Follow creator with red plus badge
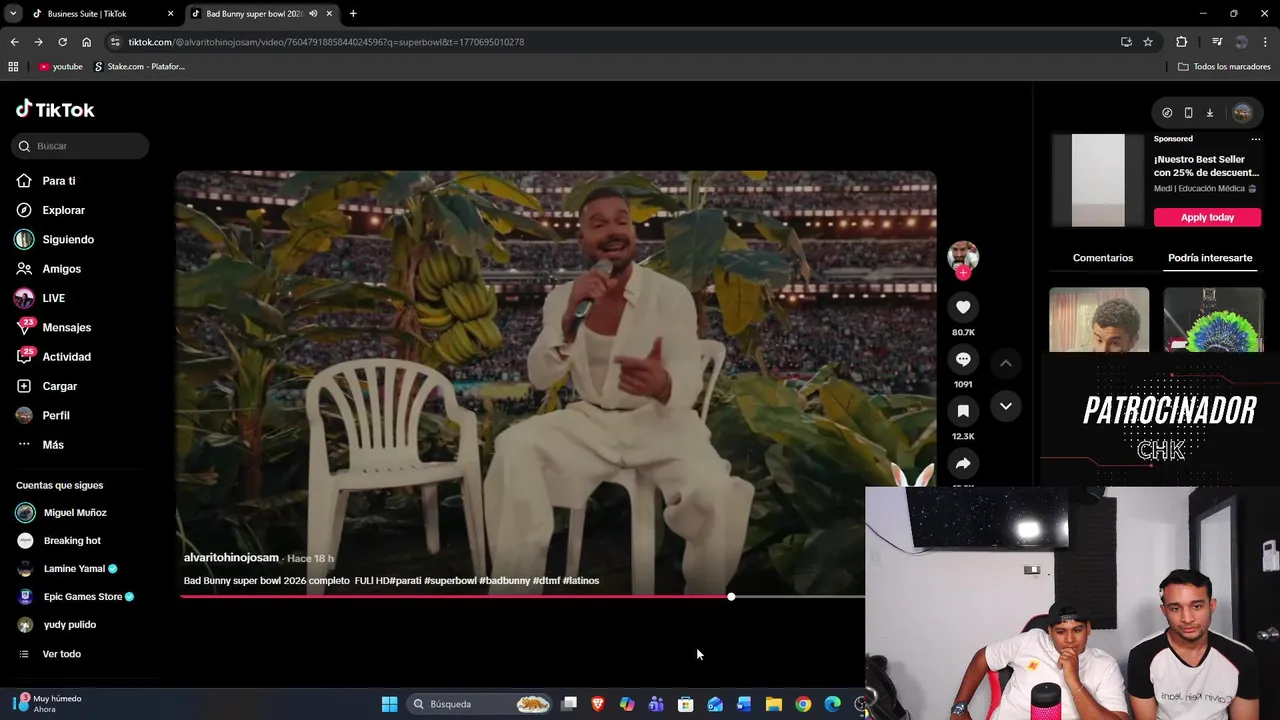The image size is (1280, 720). coord(963,272)
